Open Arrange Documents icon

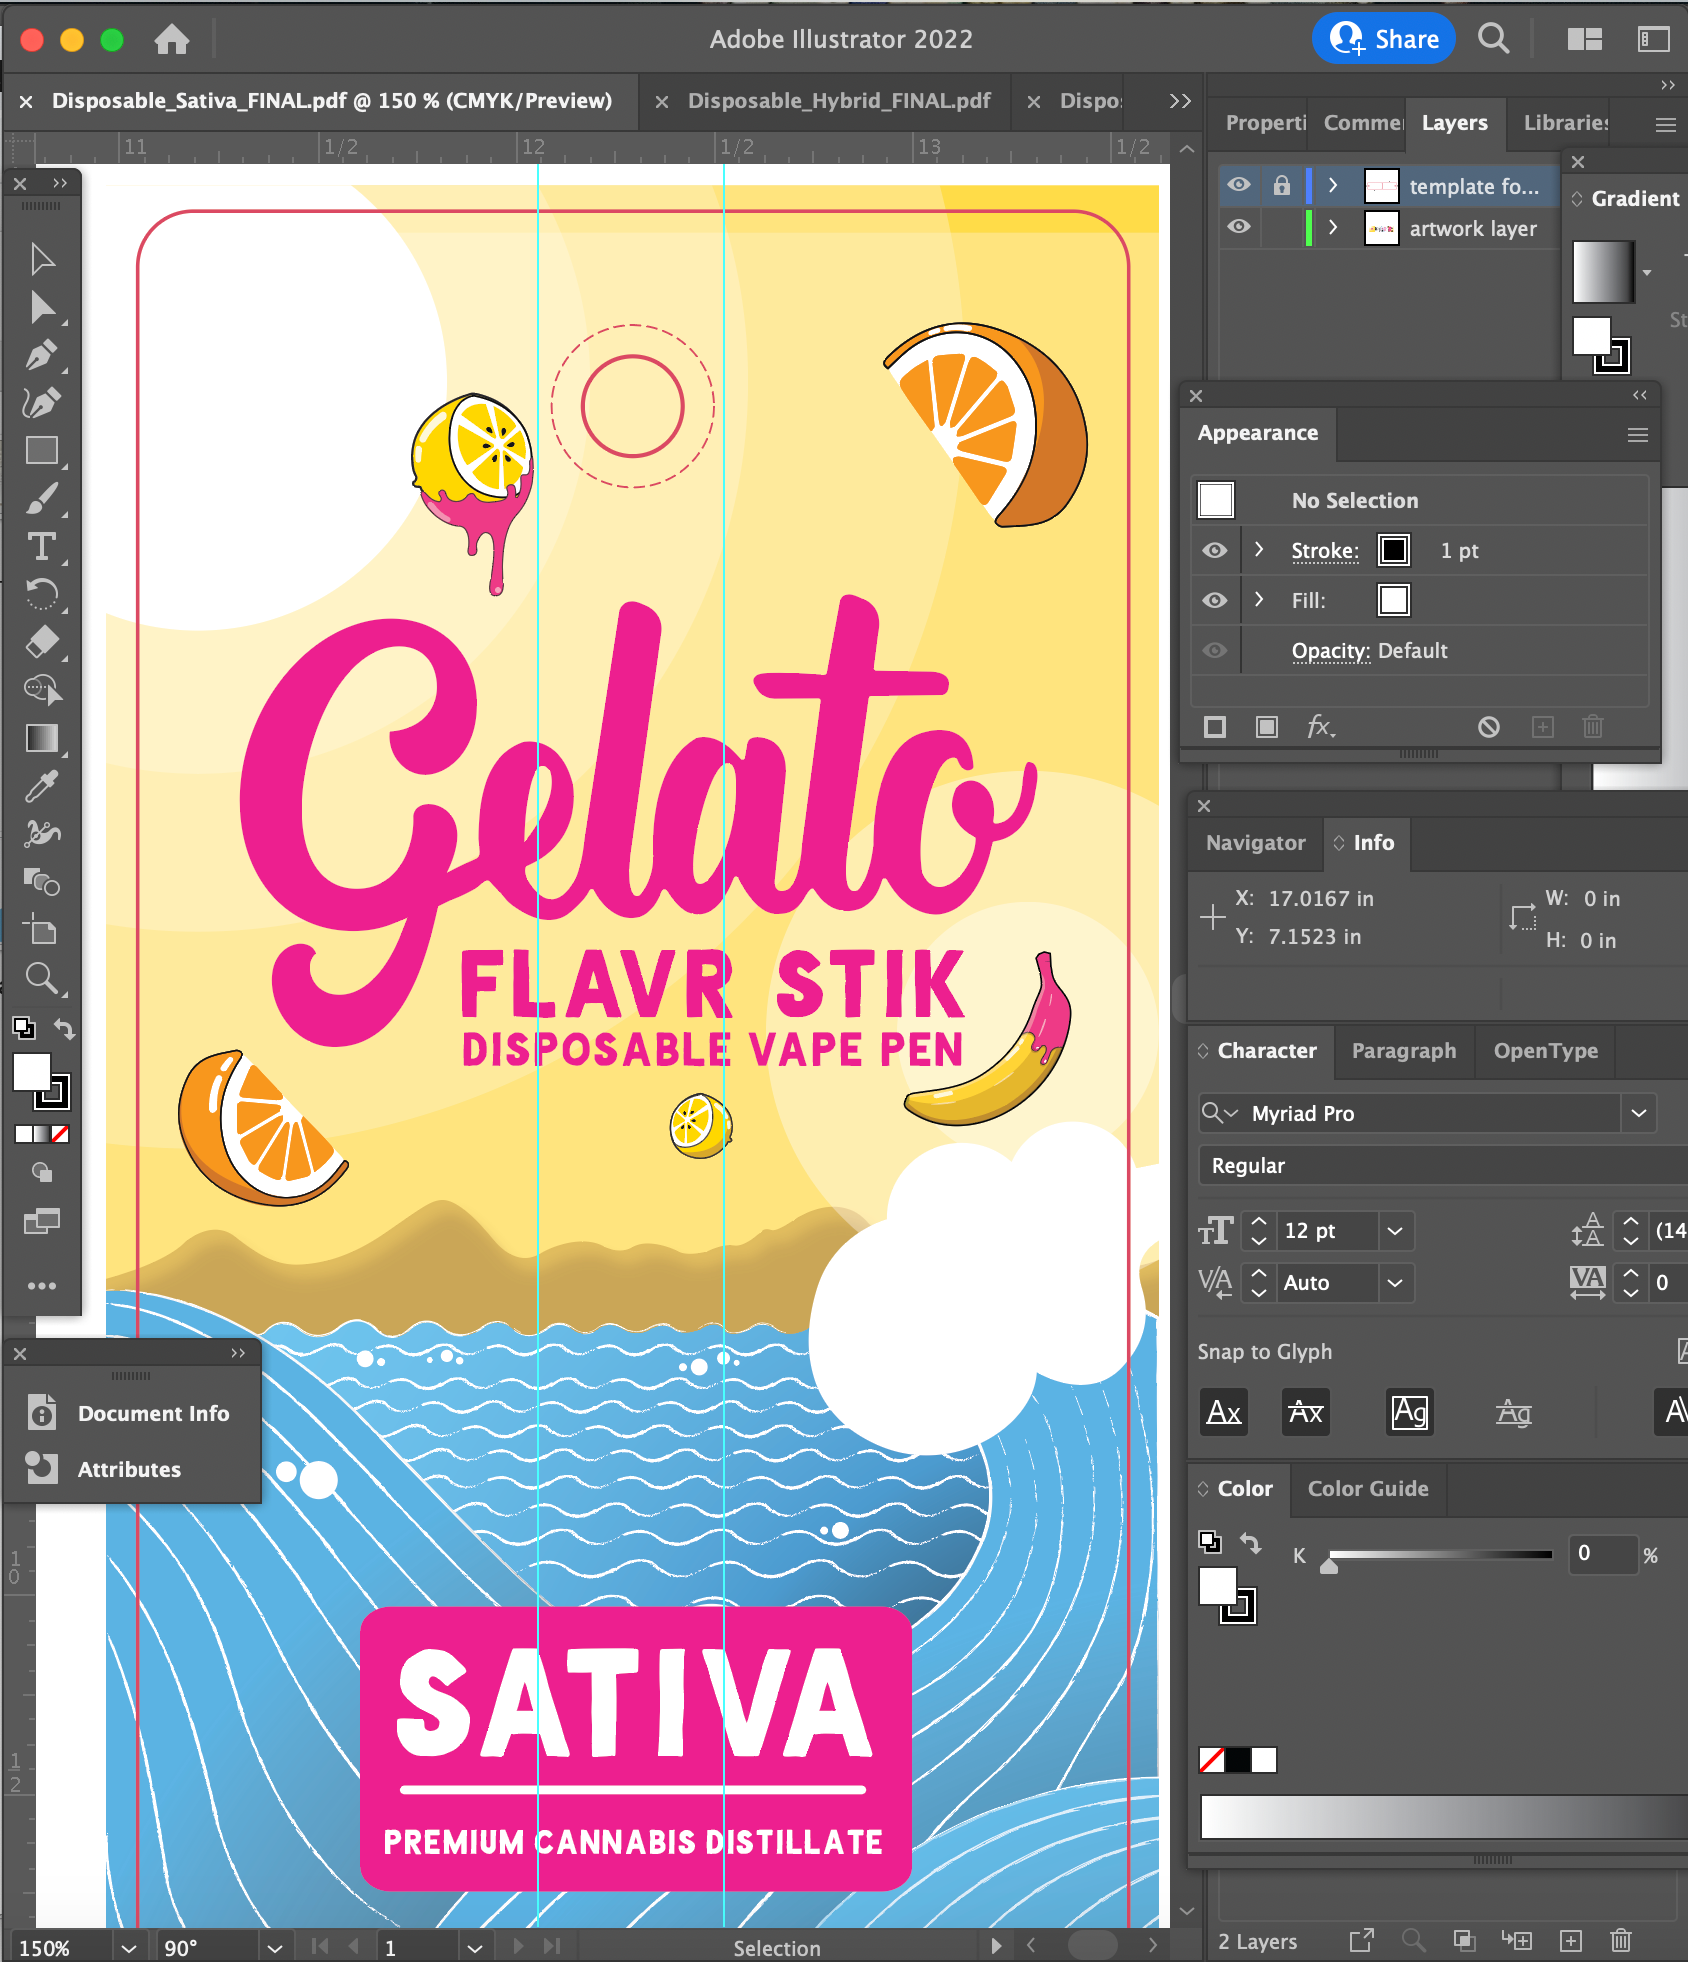pos(1585,39)
